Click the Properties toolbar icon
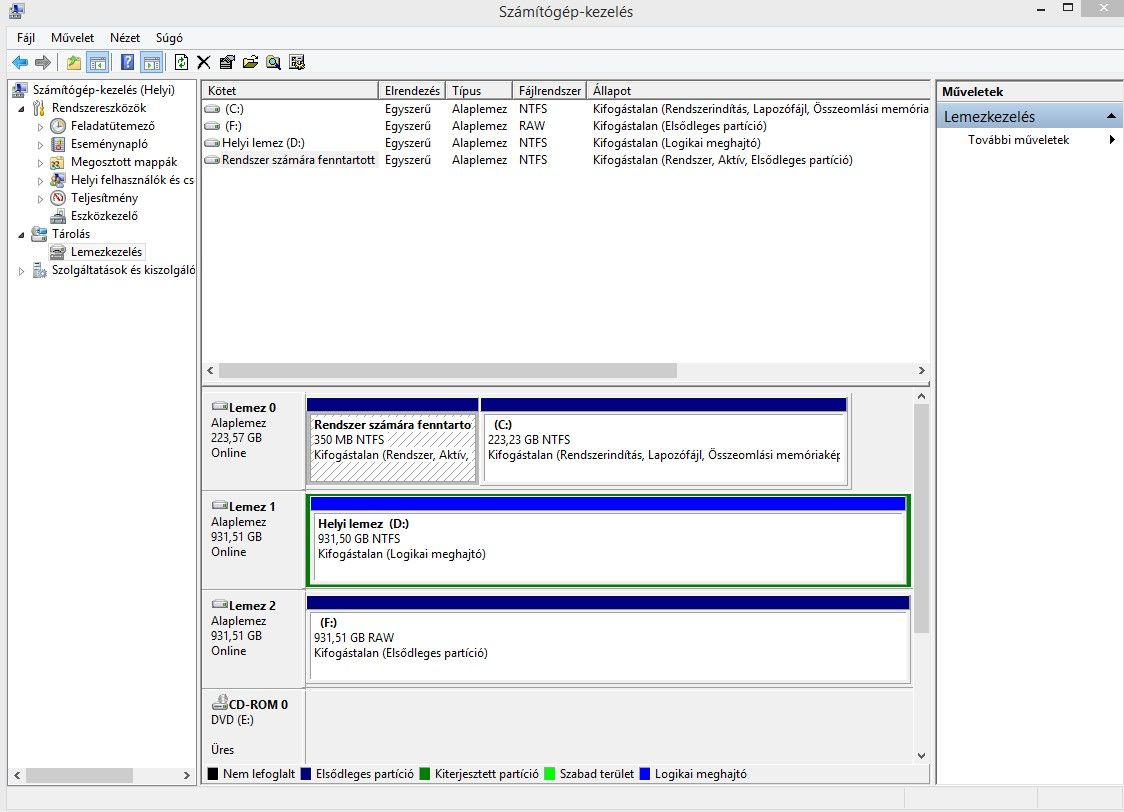This screenshot has height=812, width=1124. coord(227,62)
